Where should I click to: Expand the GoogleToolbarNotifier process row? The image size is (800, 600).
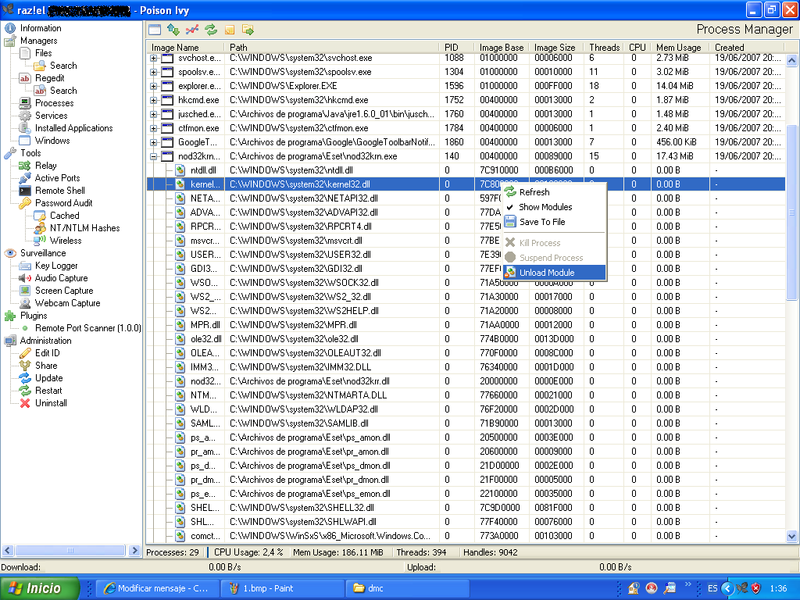click(x=154, y=142)
